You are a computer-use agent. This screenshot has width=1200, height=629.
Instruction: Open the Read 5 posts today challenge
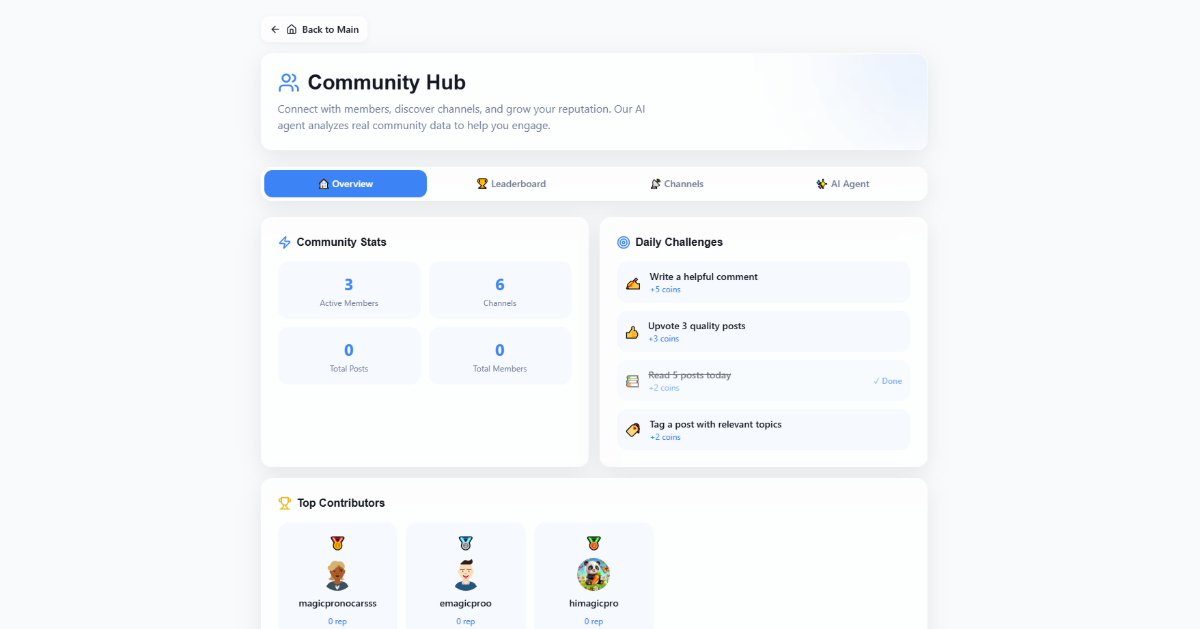coord(763,380)
